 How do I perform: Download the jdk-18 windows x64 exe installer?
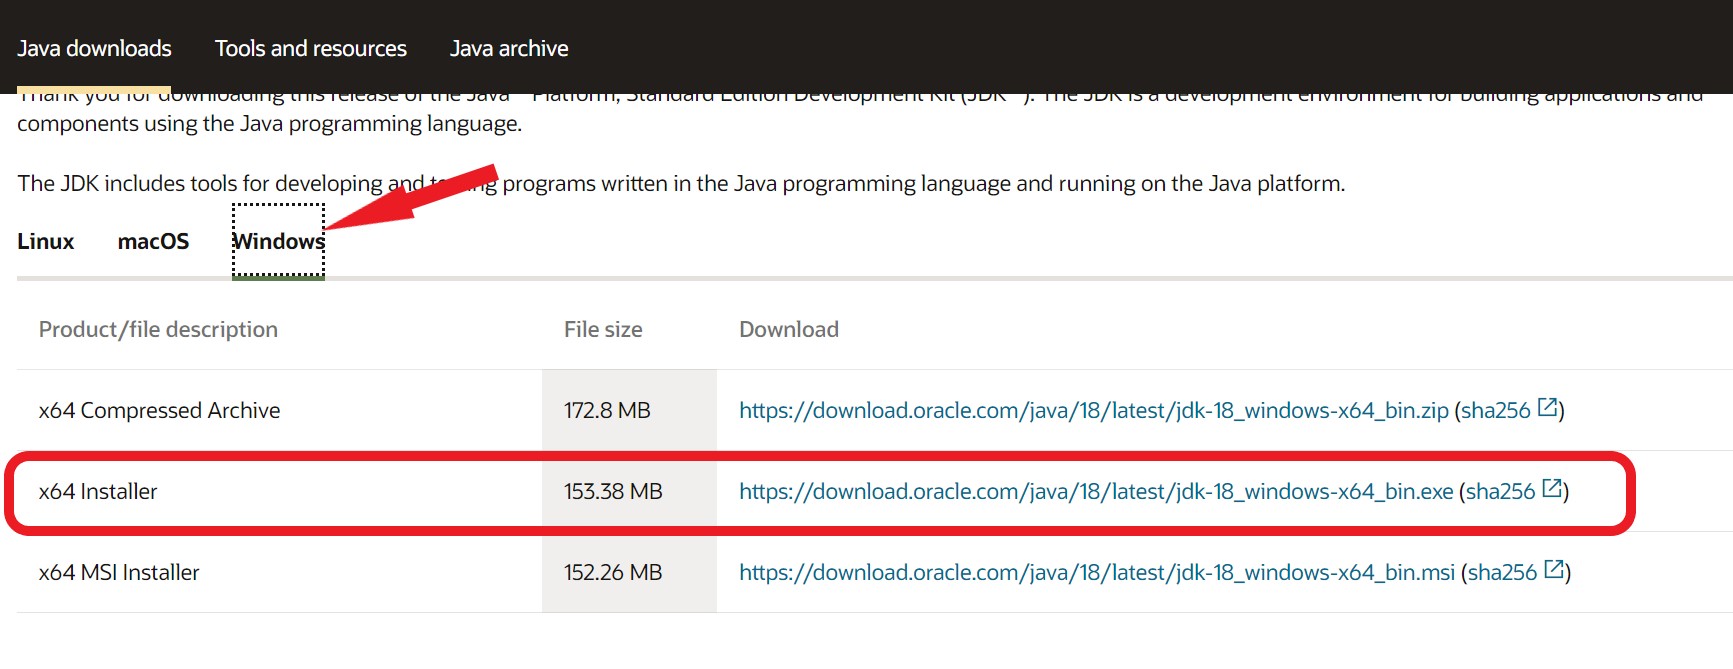pos(1095,491)
